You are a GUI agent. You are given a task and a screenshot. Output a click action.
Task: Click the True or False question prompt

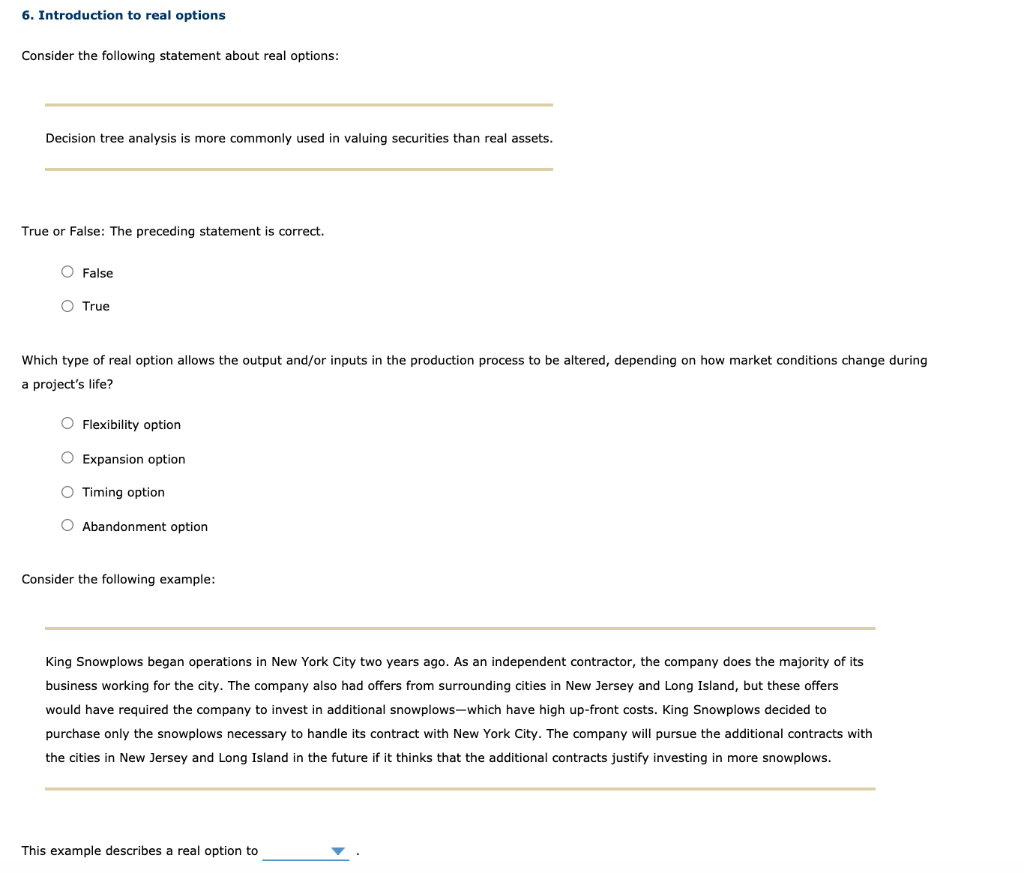[173, 231]
